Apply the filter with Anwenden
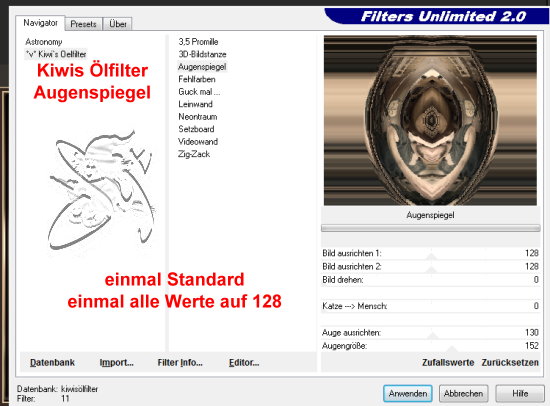 pos(408,393)
